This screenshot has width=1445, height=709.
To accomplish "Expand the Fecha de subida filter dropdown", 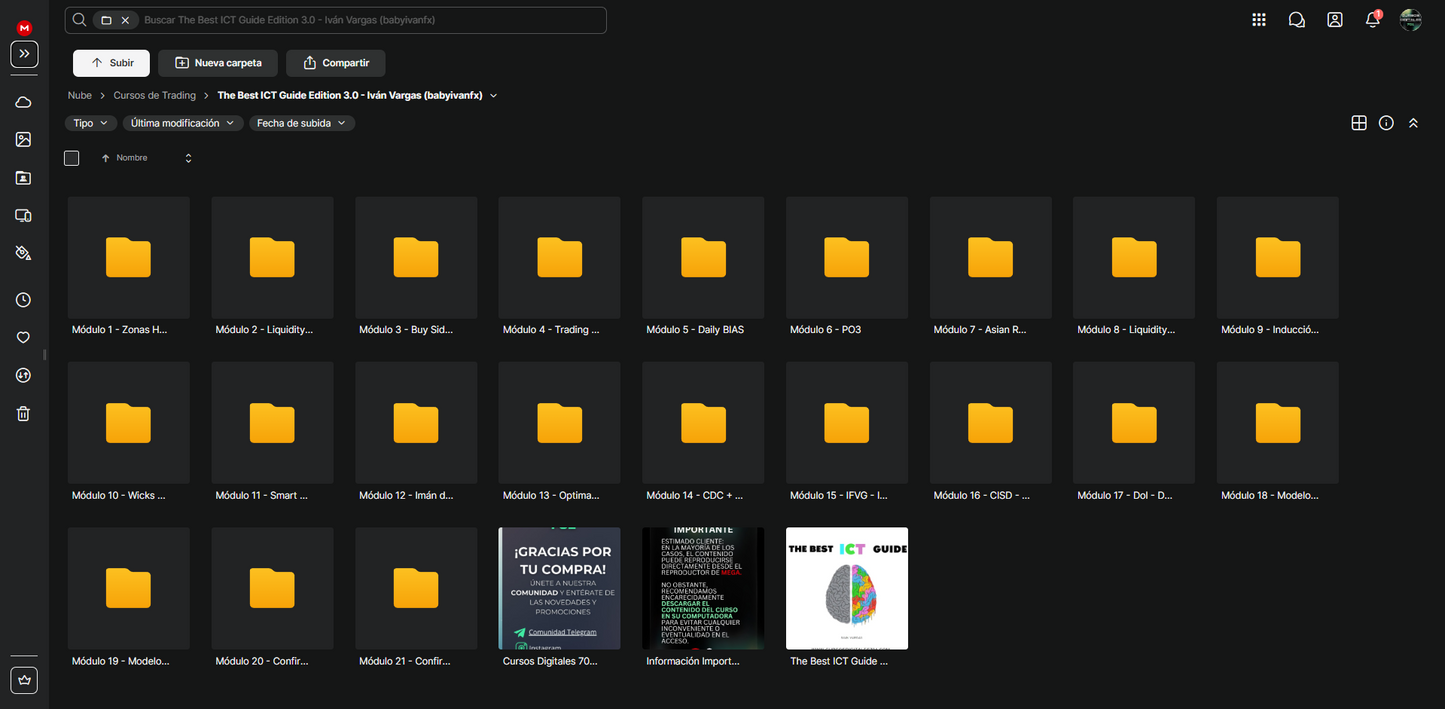I will 301,123.
